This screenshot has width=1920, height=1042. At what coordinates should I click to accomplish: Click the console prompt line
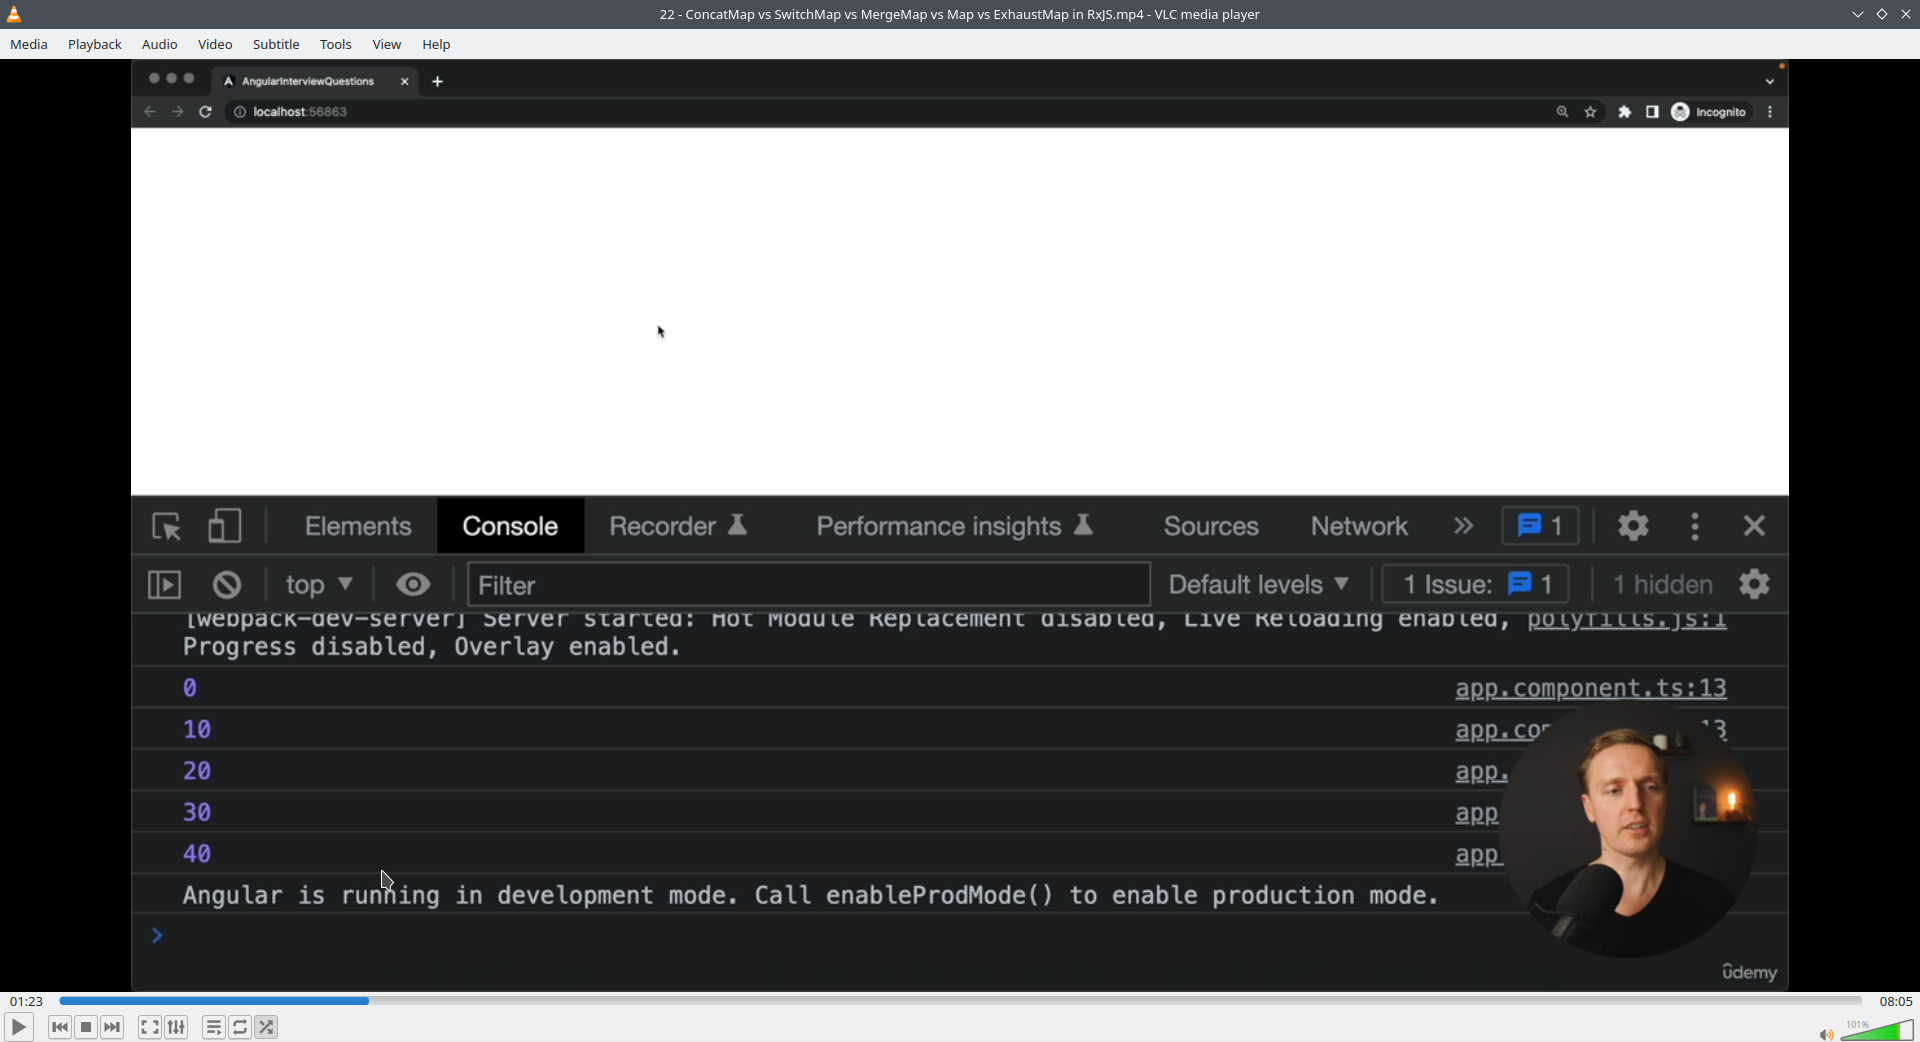(x=960, y=936)
